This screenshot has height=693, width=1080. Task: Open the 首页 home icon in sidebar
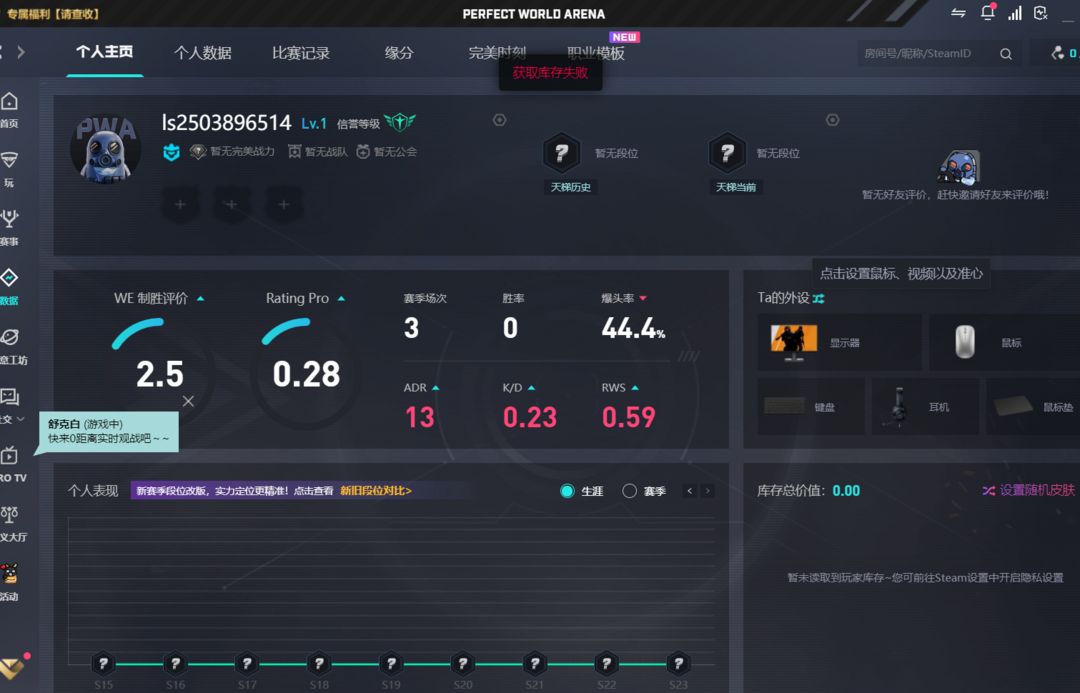pos(9,102)
